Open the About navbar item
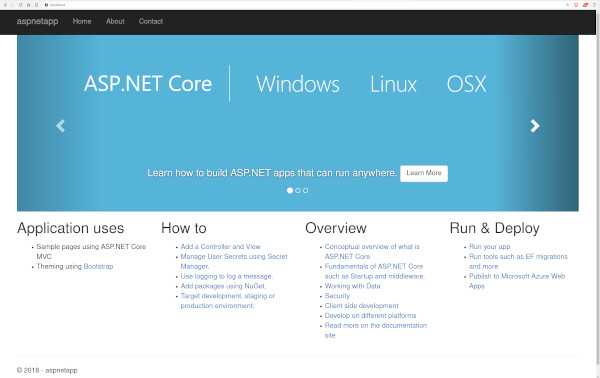 pos(115,21)
